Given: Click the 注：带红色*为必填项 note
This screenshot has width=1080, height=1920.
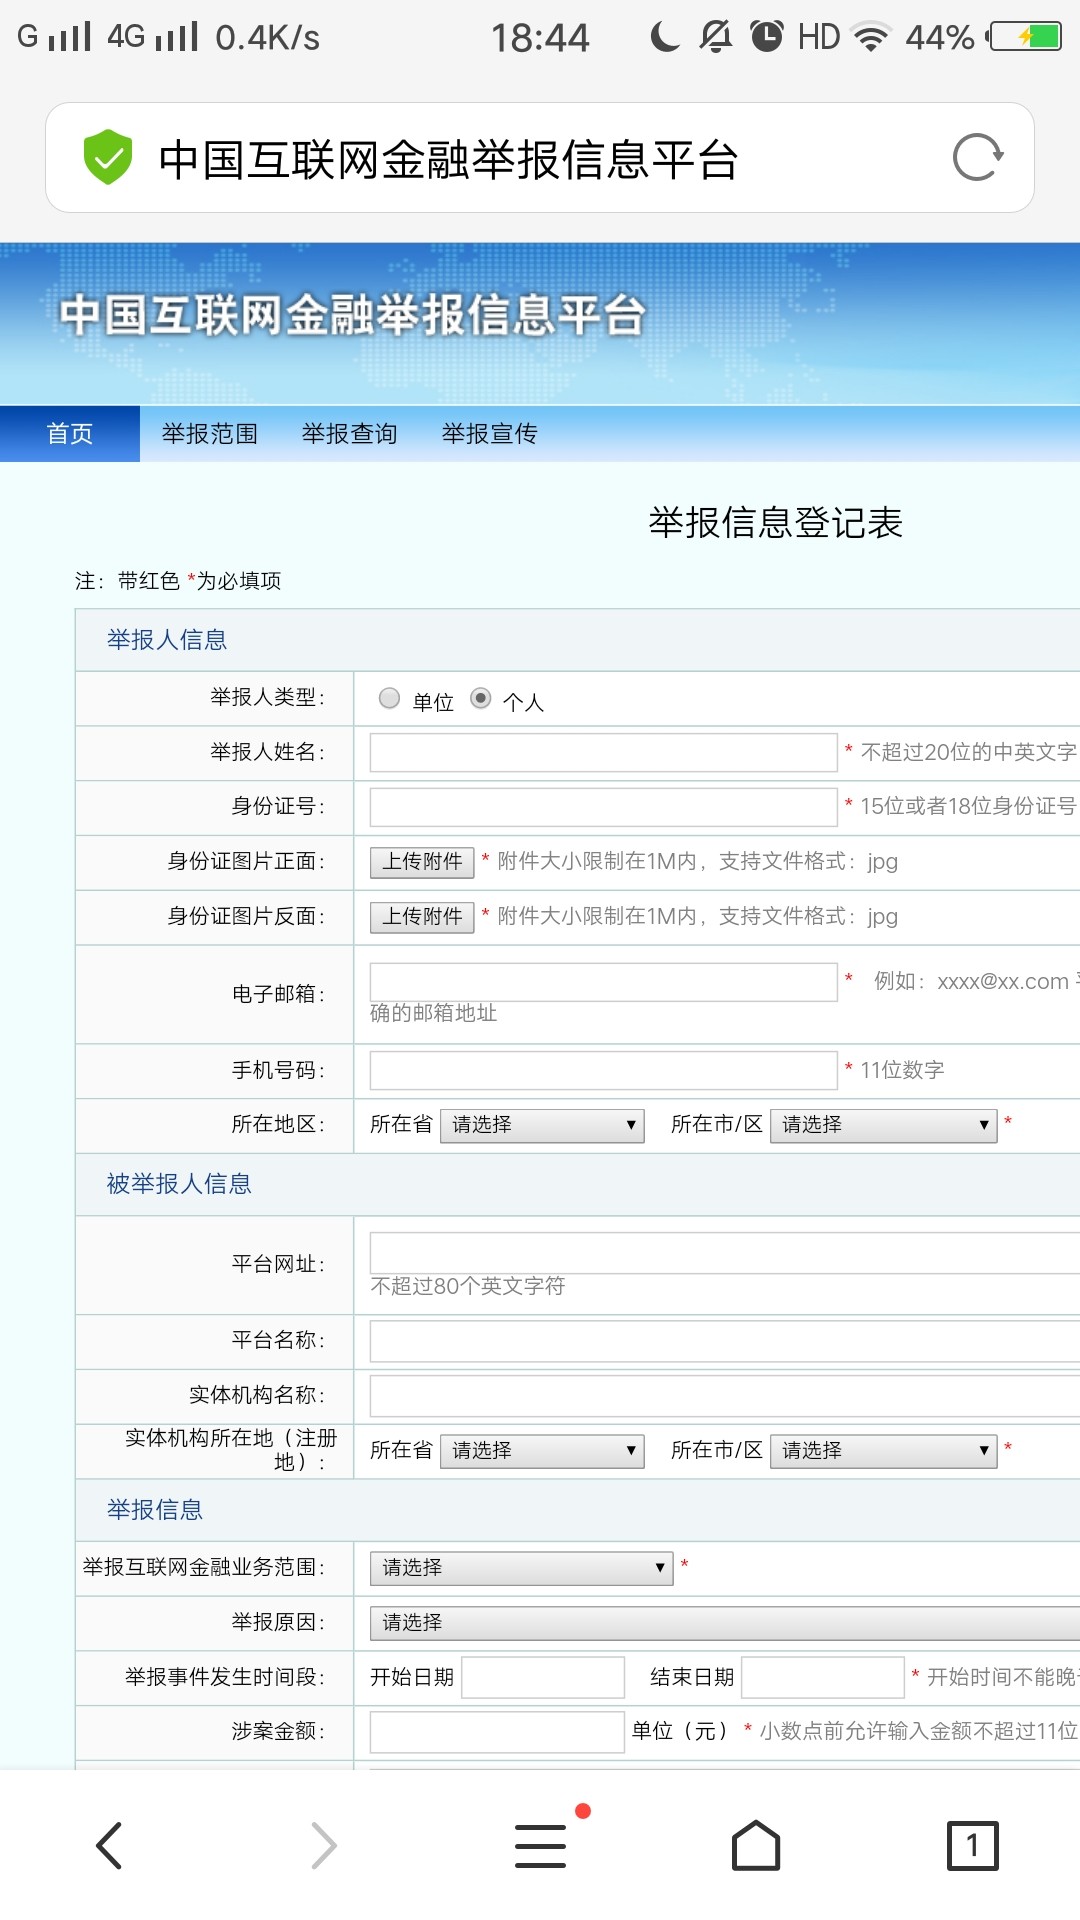Looking at the screenshot, I should click(178, 581).
